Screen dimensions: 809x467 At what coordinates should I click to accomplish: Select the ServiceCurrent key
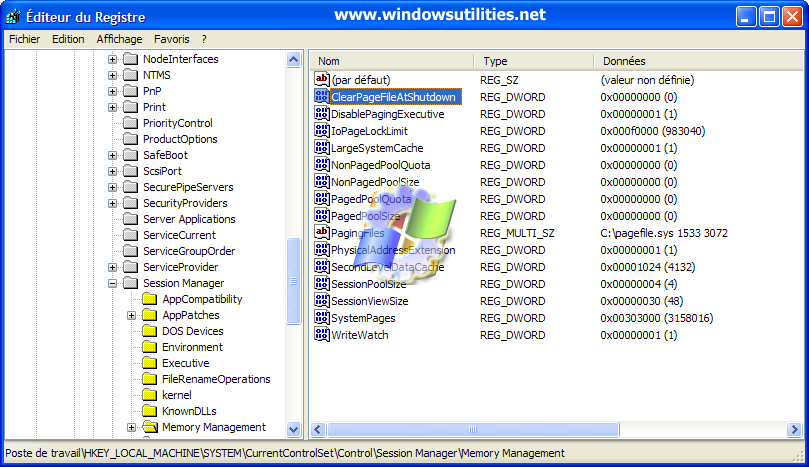(x=179, y=235)
